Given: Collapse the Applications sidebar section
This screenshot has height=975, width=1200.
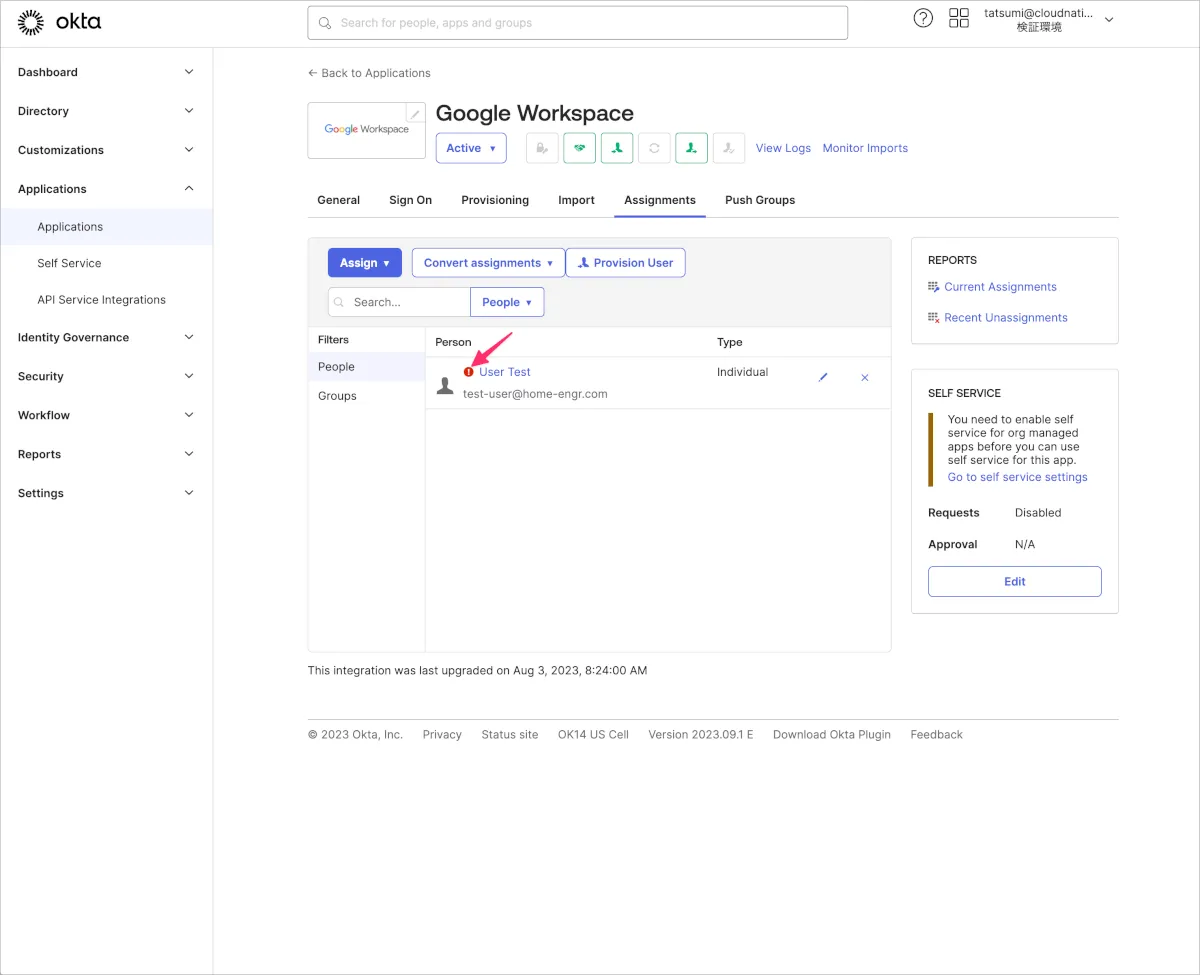Looking at the screenshot, I should 106,189.
